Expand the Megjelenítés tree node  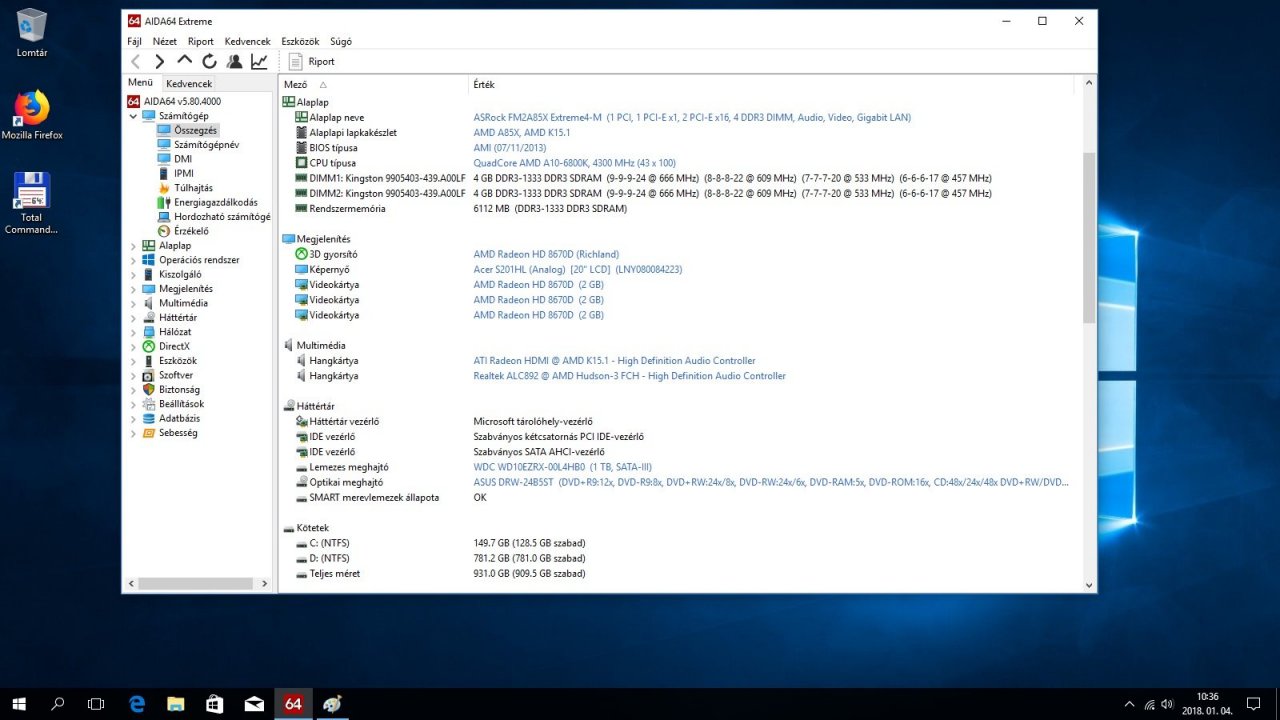tap(134, 289)
